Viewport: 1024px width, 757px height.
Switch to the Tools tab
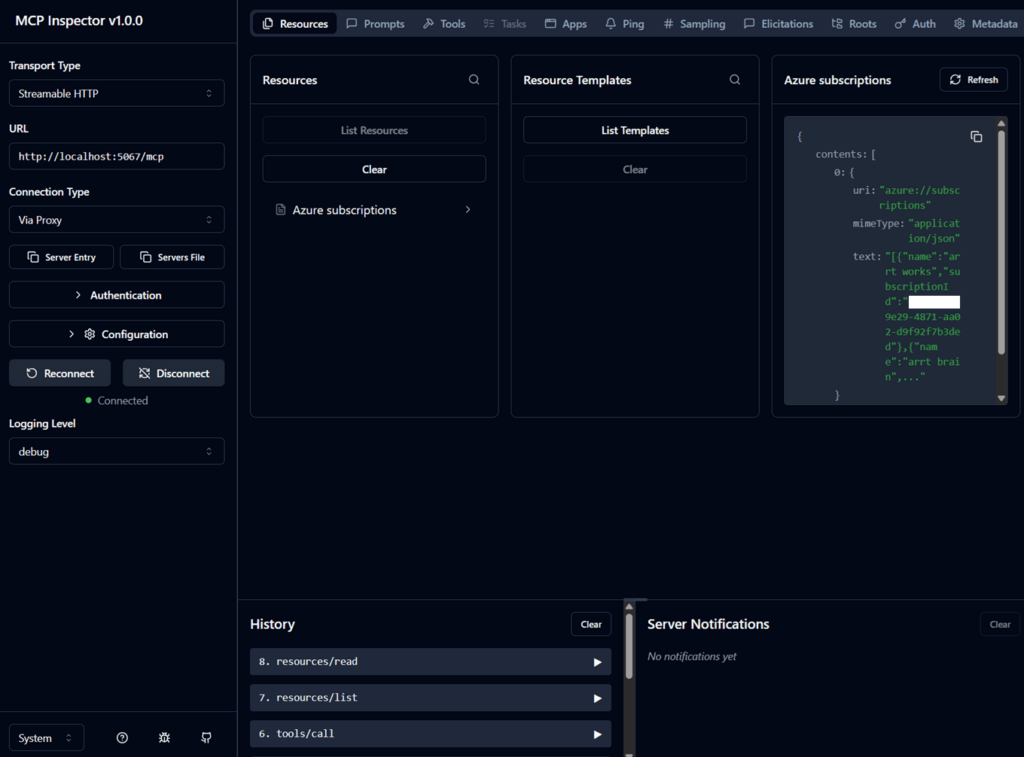click(444, 24)
